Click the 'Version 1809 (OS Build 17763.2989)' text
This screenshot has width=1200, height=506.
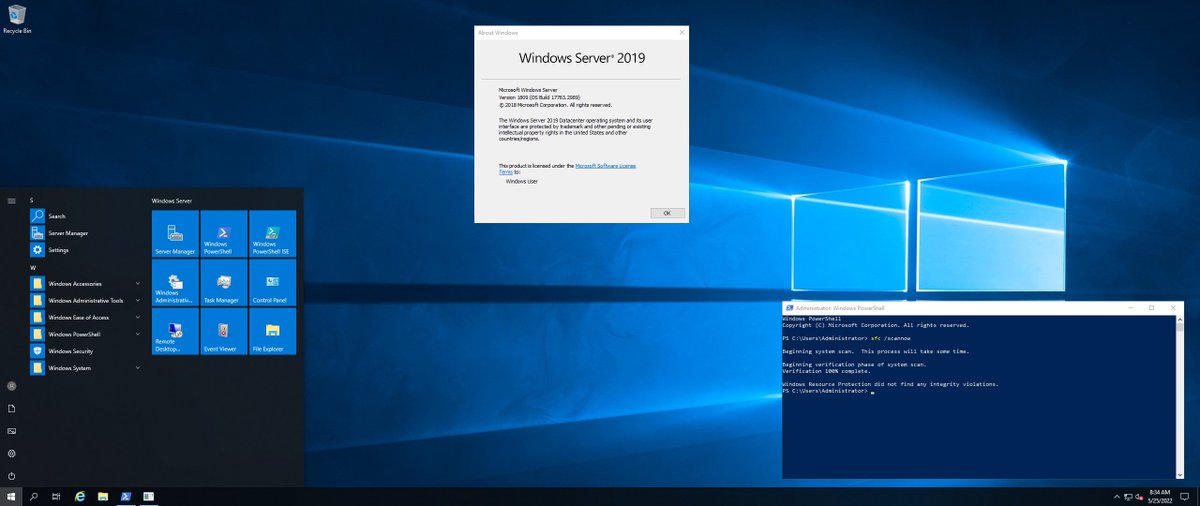(539, 98)
